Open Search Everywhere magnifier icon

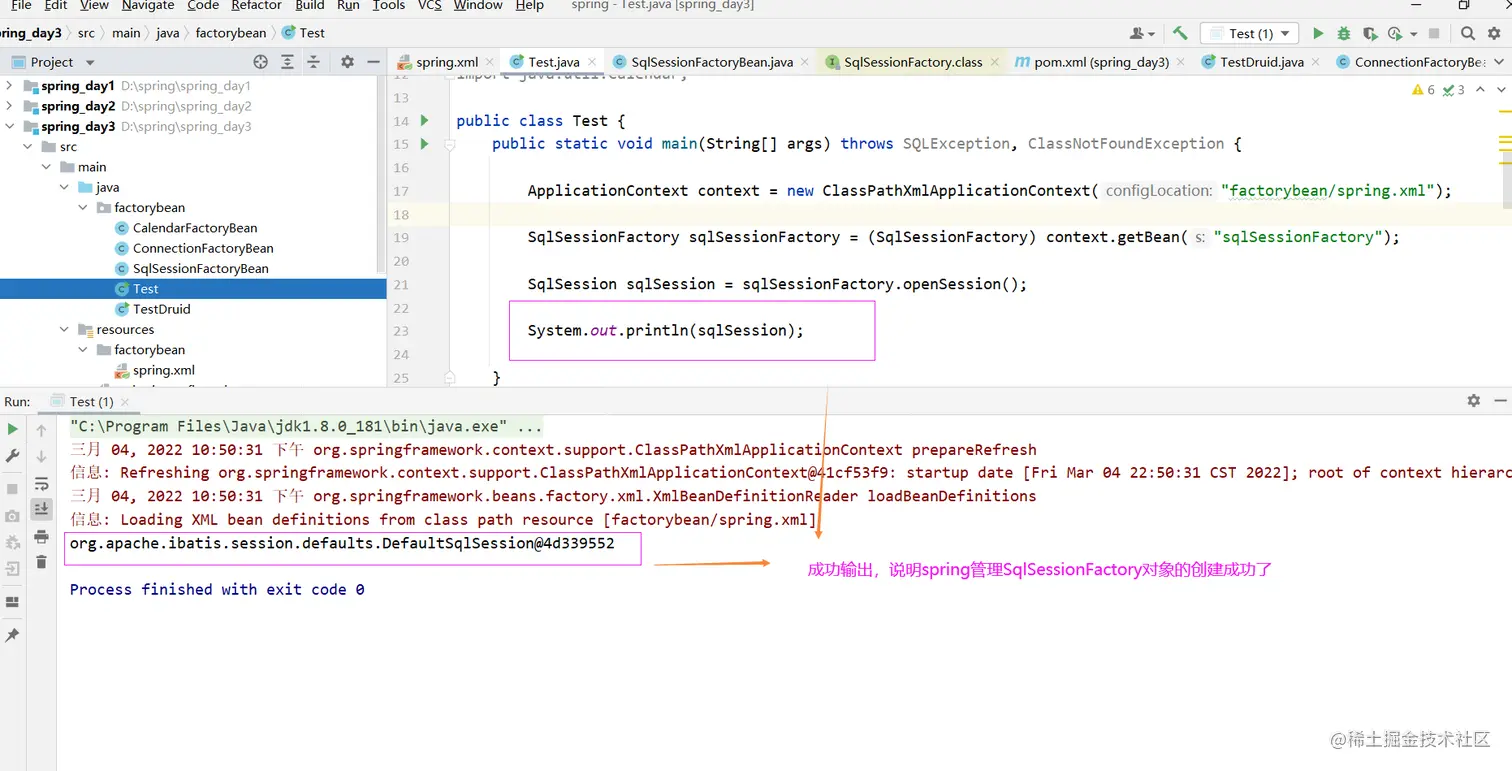[1467, 33]
